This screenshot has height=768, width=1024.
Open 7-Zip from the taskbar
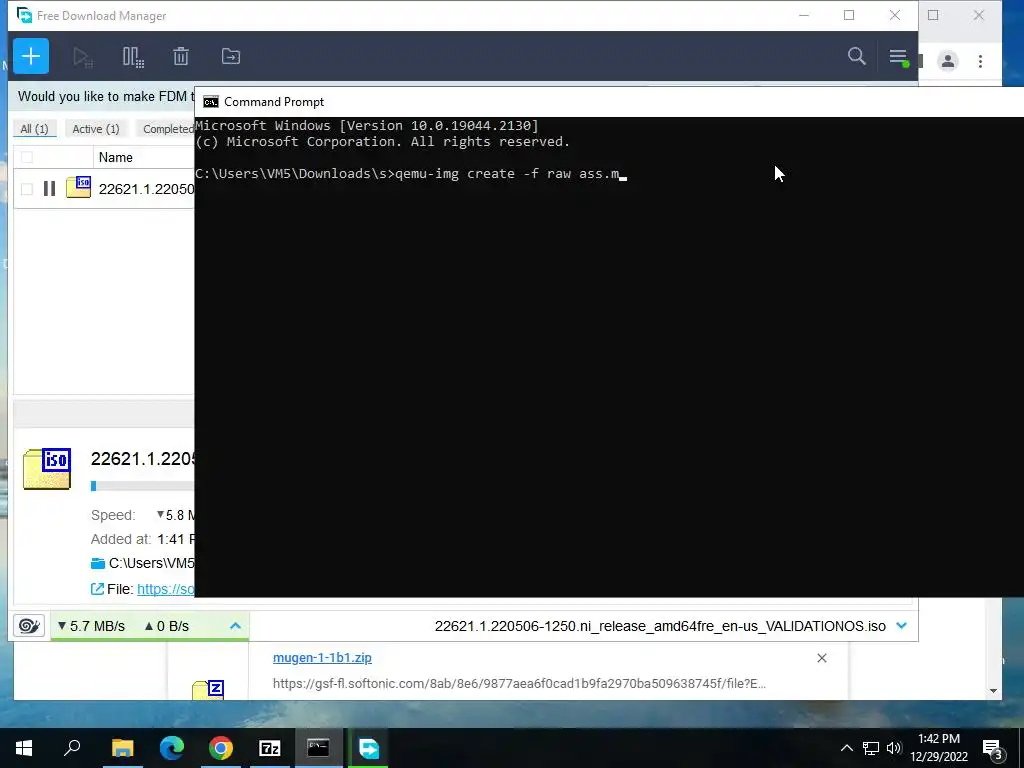click(270, 748)
